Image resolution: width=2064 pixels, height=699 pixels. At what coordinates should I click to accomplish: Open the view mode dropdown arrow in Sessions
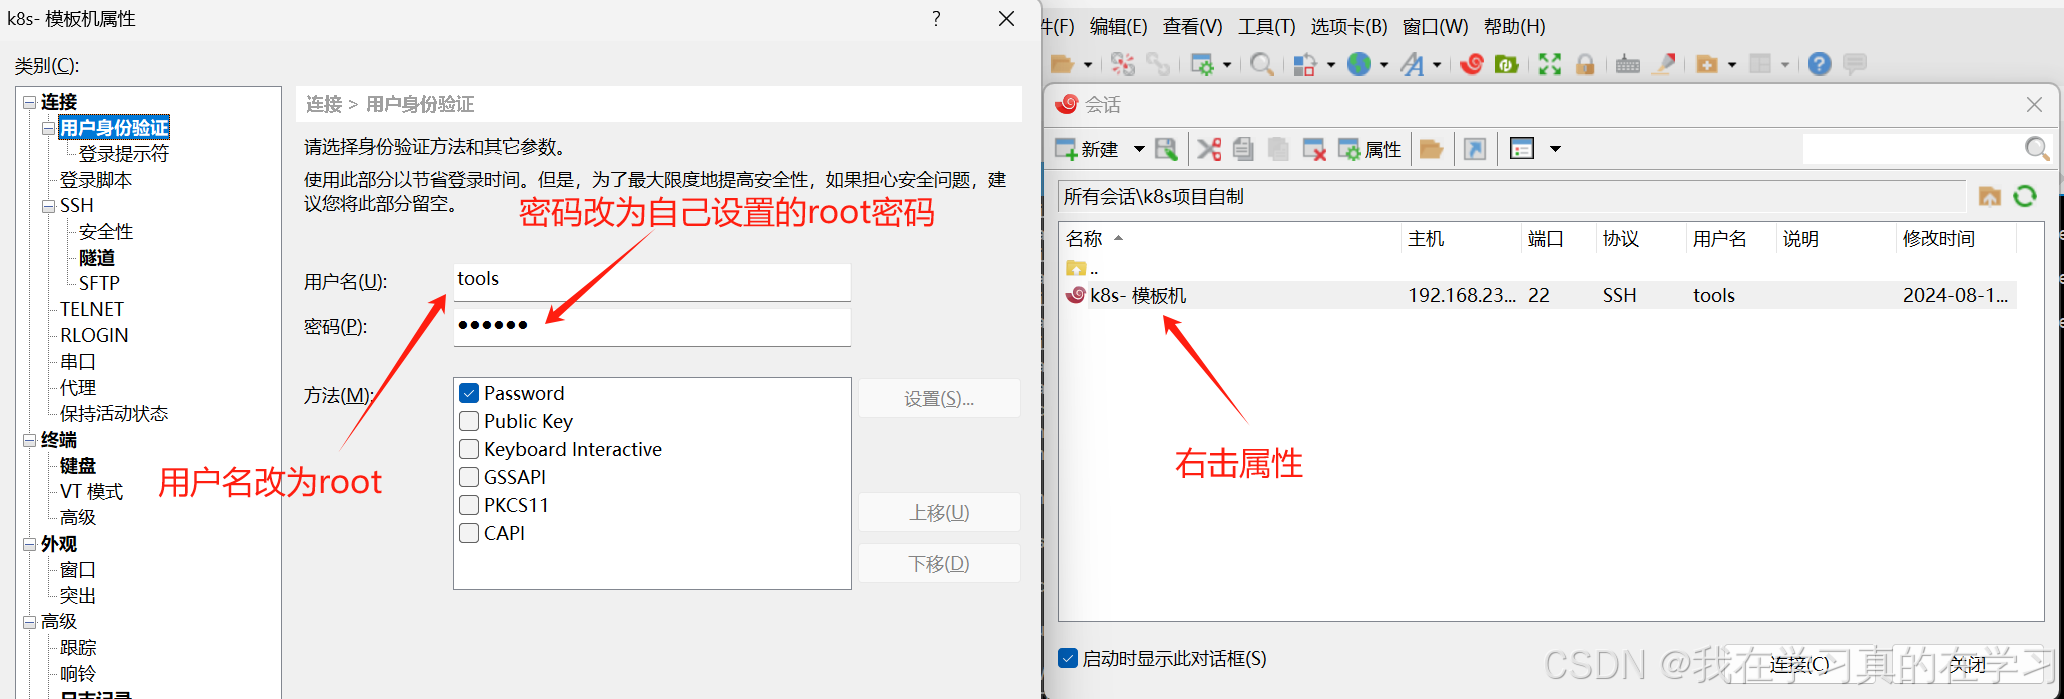pyautogui.click(x=1555, y=149)
